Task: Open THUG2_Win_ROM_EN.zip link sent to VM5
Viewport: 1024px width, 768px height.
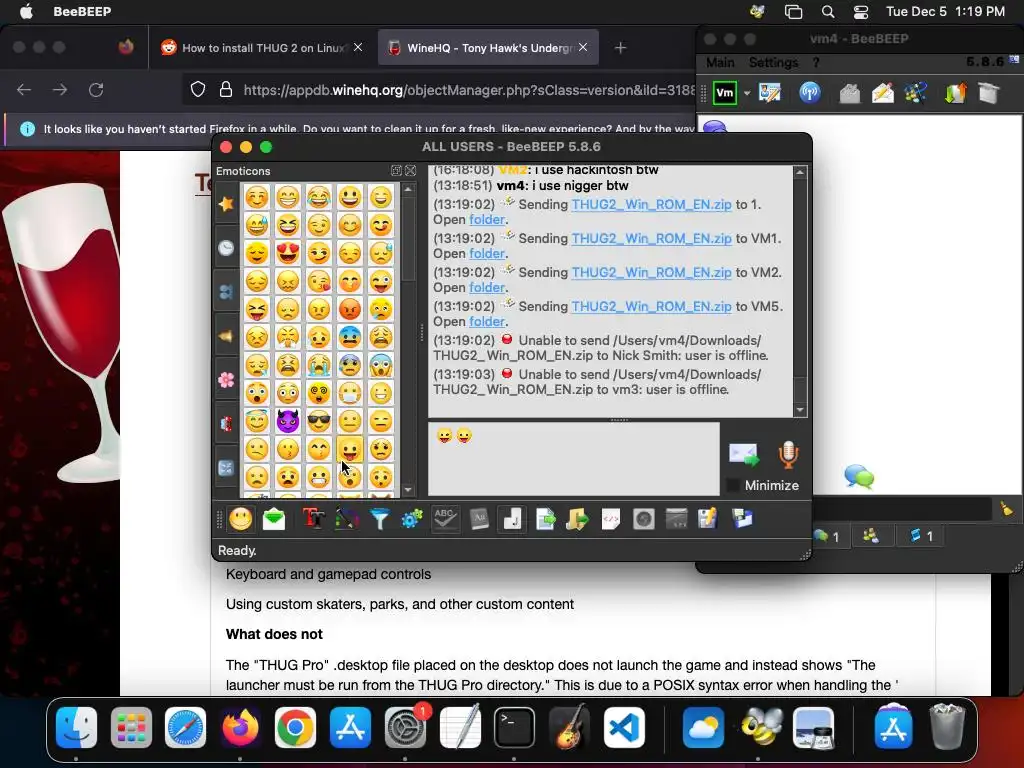Action: click(x=651, y=306)
